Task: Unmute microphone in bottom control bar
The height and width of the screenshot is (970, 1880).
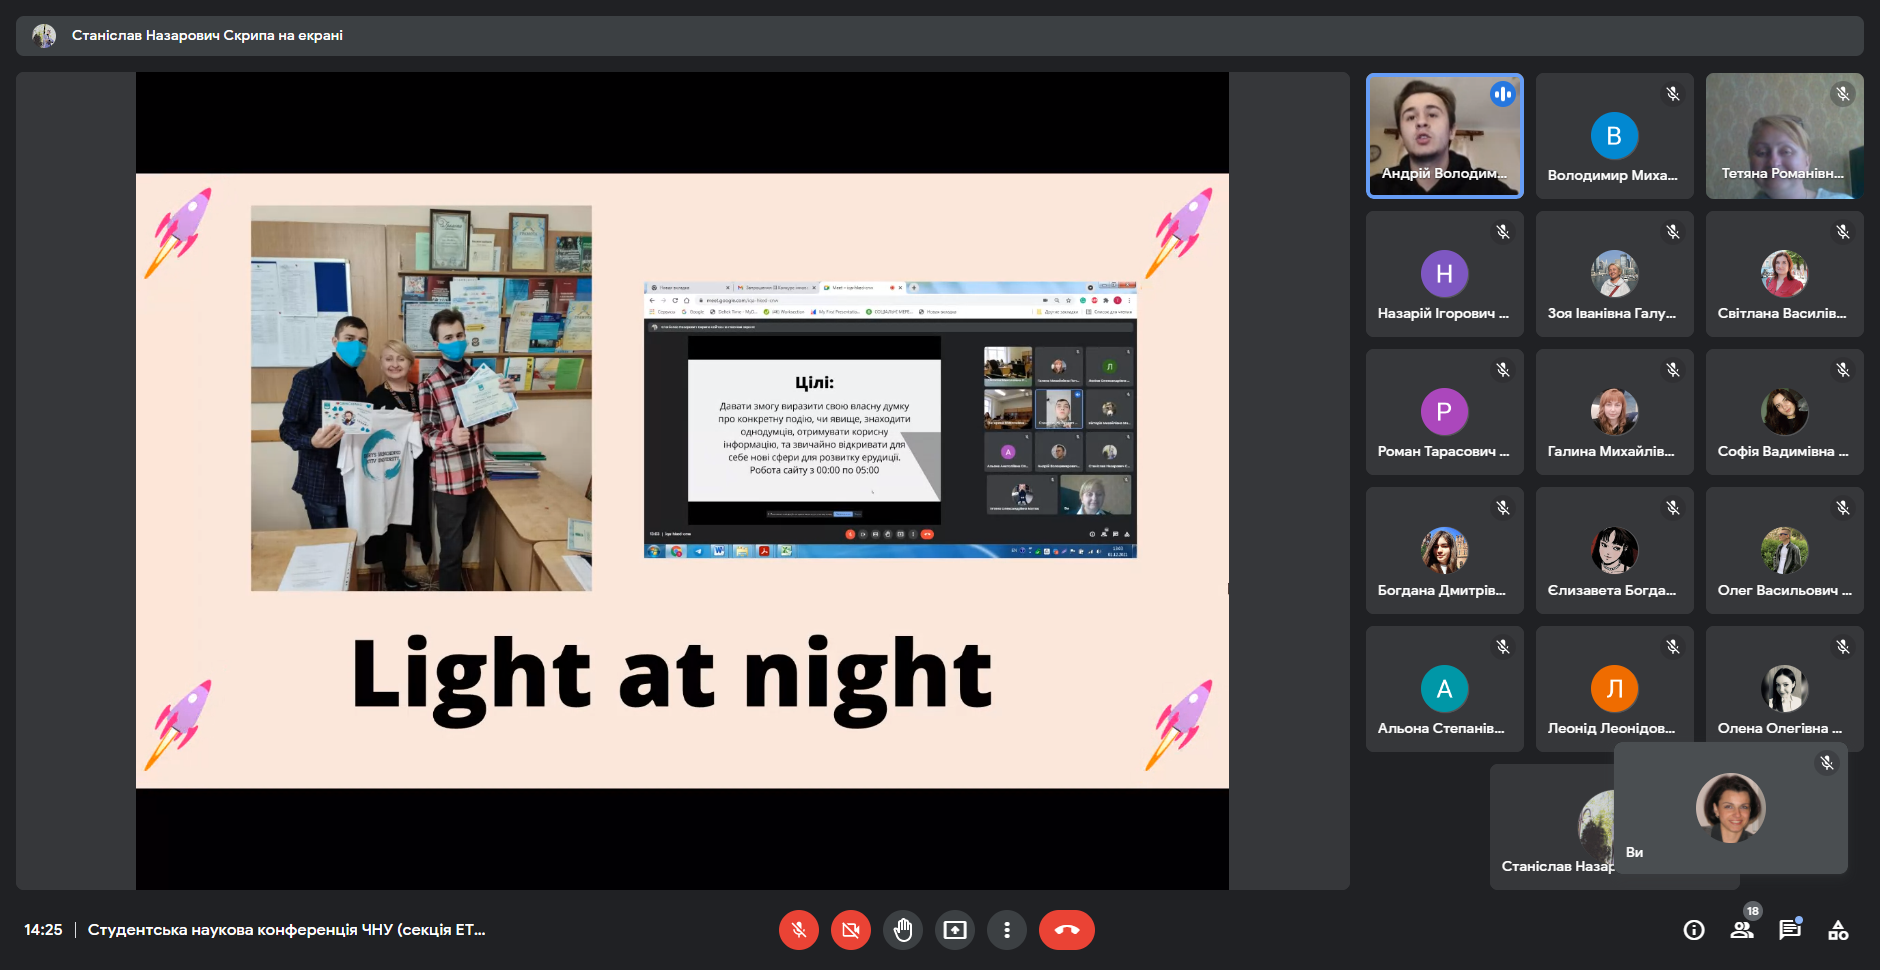Action: click(798, 930)
